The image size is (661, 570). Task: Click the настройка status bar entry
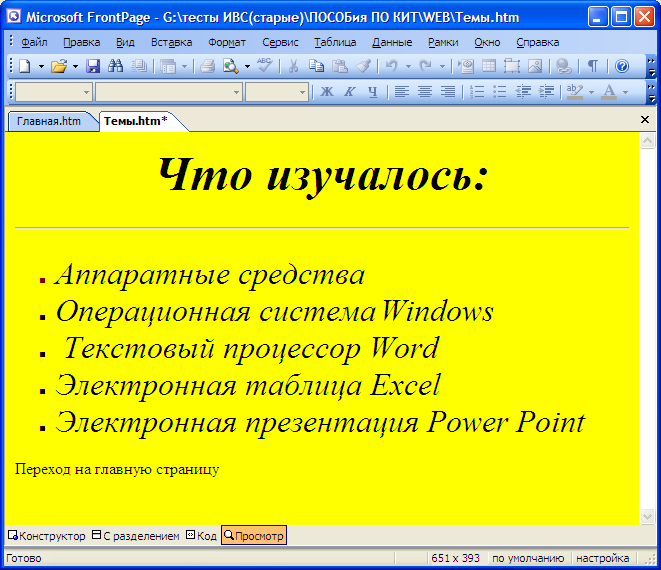pos(602,558)
